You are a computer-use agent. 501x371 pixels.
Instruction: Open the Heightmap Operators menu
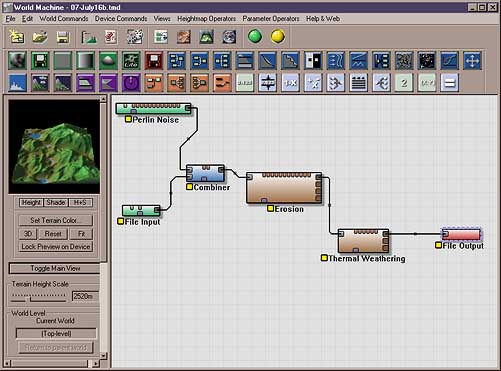[206, 19]
